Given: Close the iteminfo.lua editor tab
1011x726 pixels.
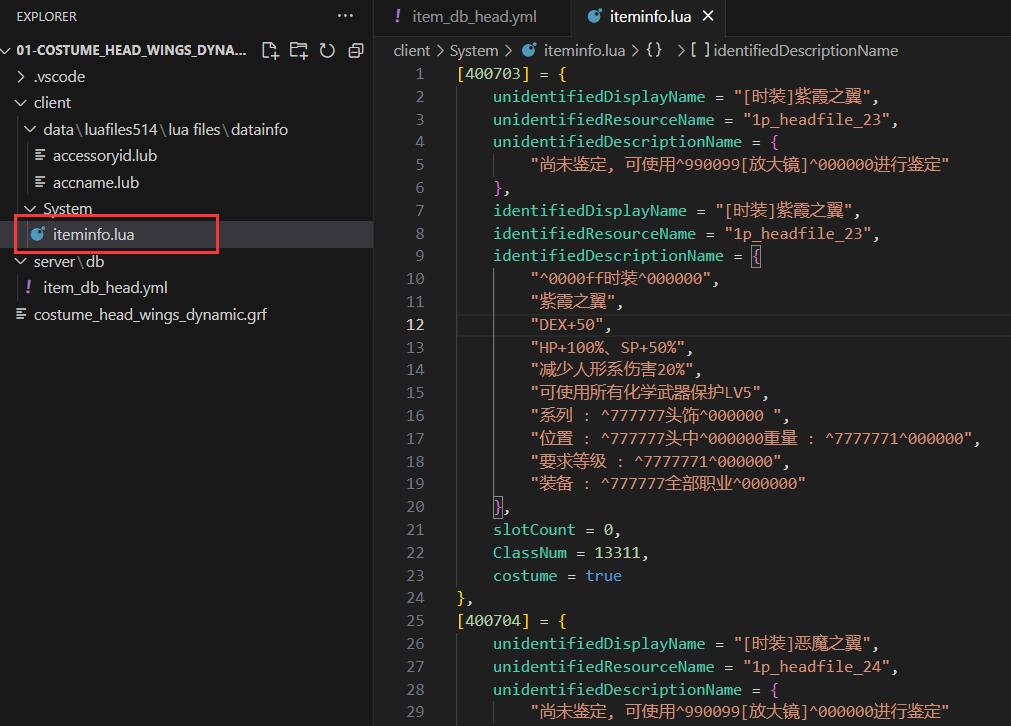Looking at the screenshot, I should pos(709,16).
